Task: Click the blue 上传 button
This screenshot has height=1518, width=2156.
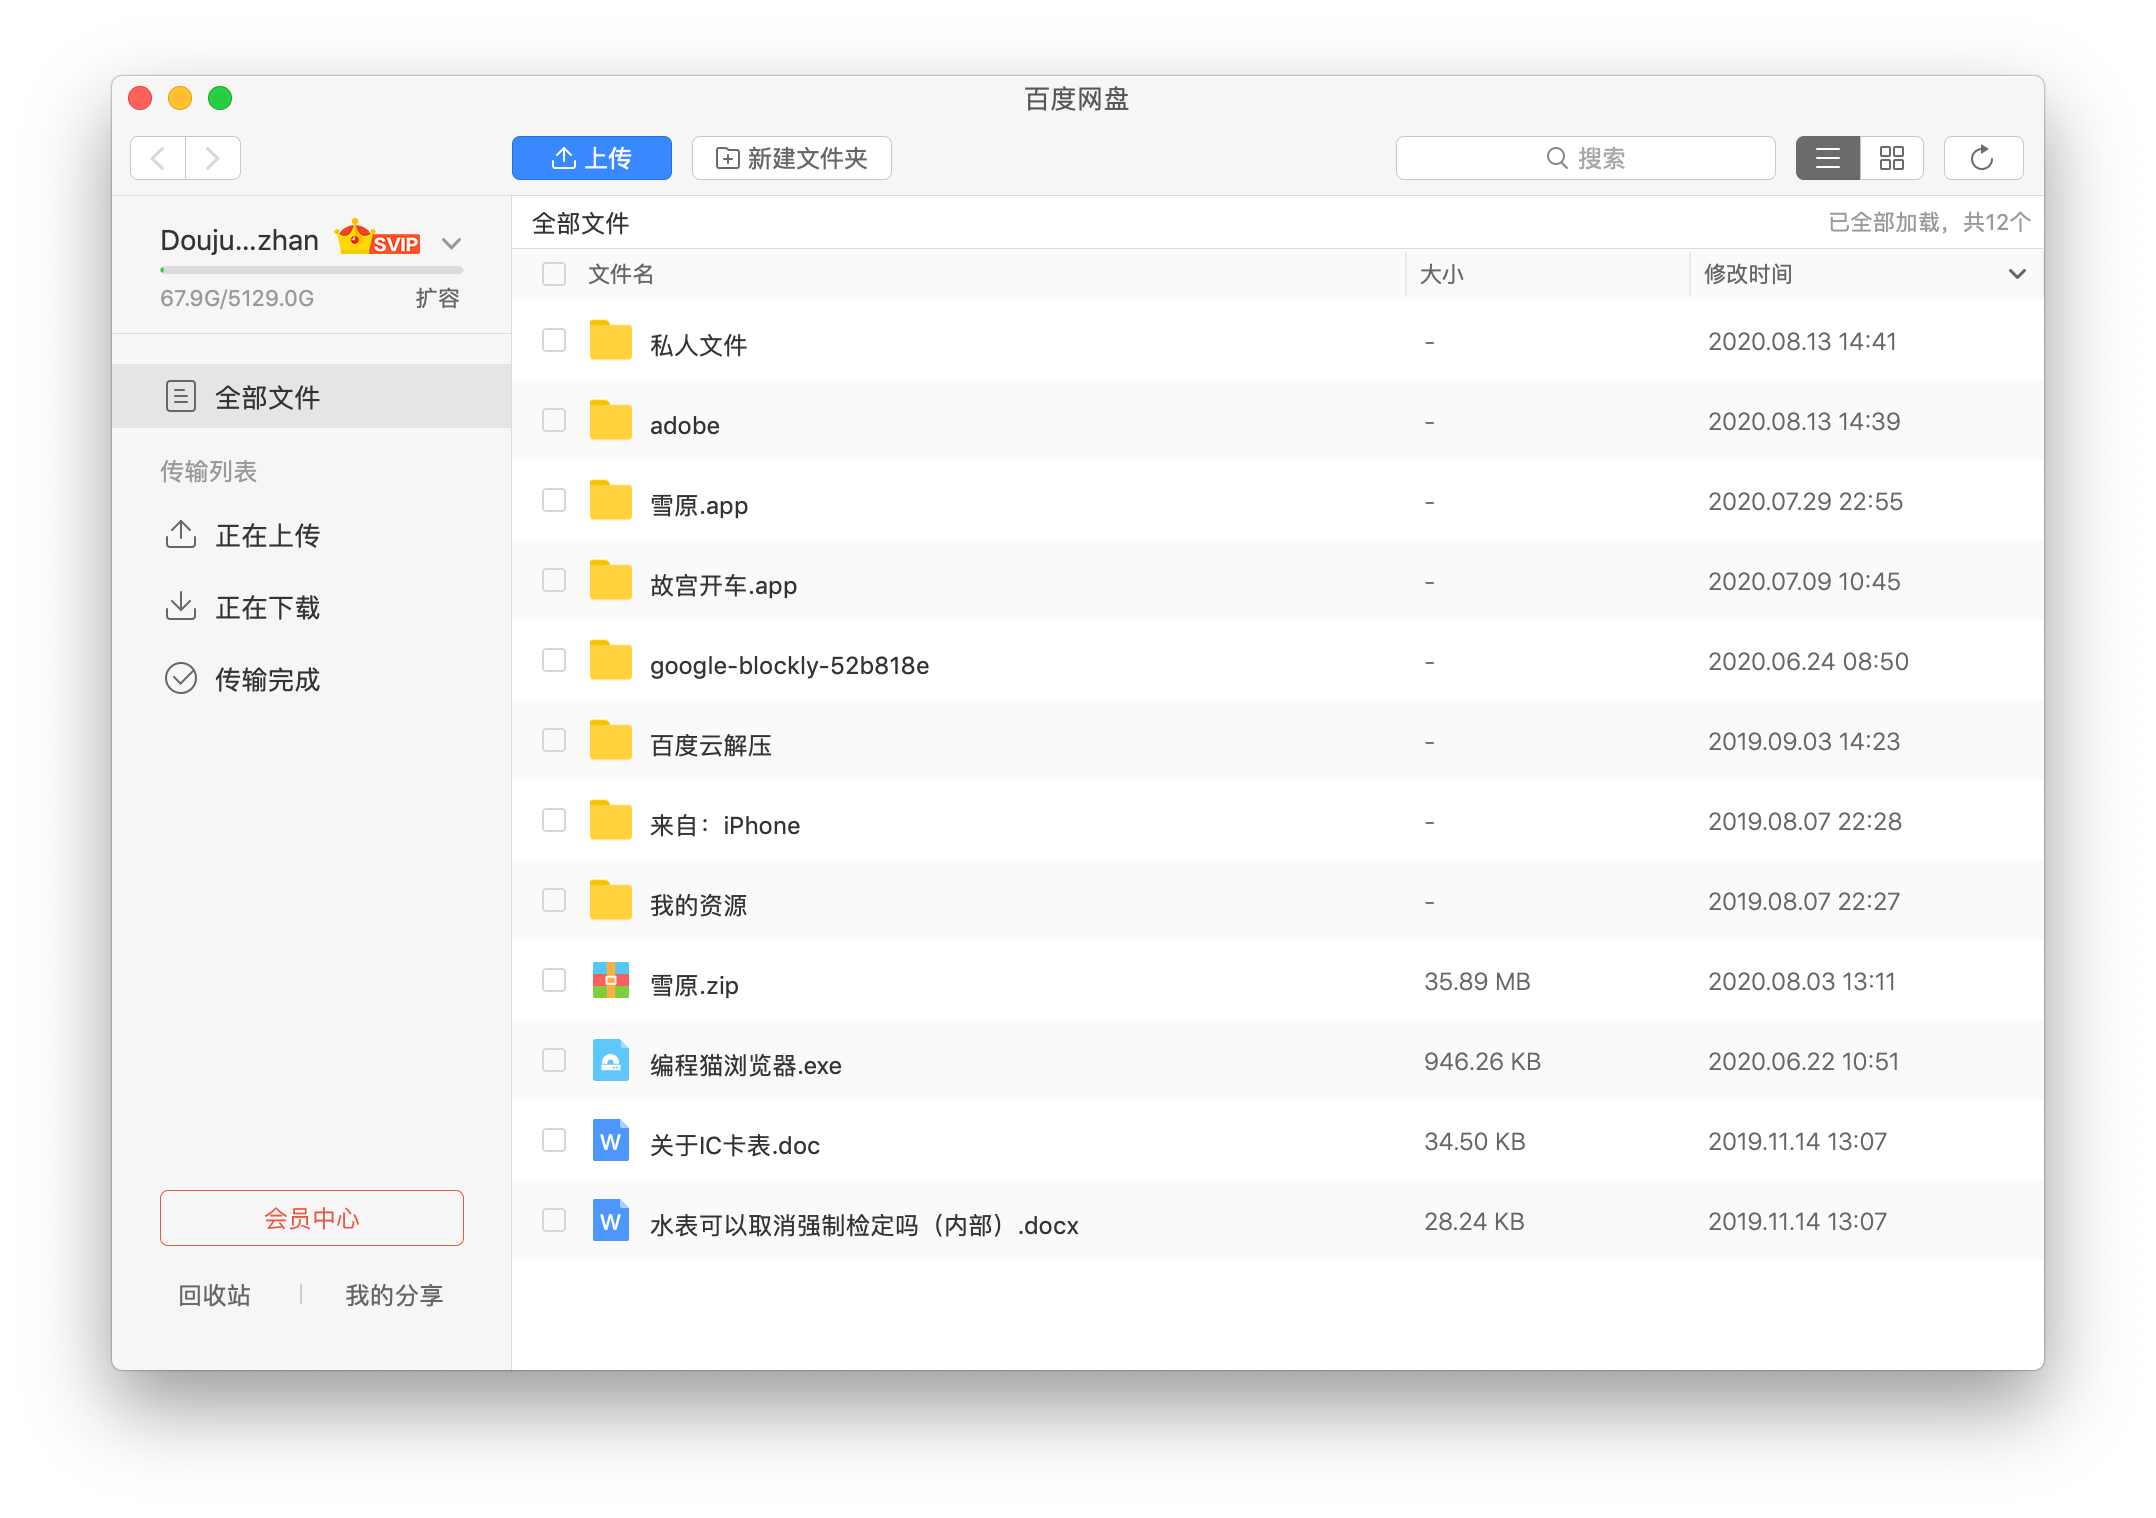Action: tap(591, 158)
